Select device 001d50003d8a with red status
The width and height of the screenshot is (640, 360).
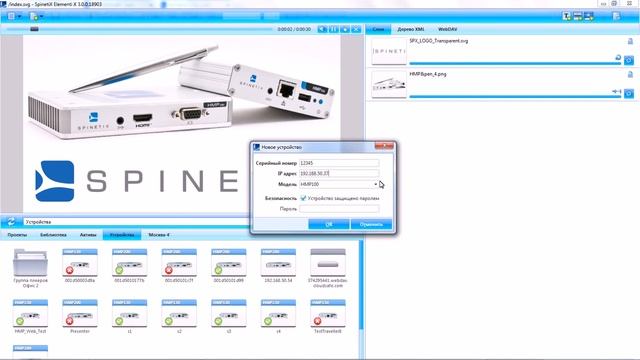(80, 266)
